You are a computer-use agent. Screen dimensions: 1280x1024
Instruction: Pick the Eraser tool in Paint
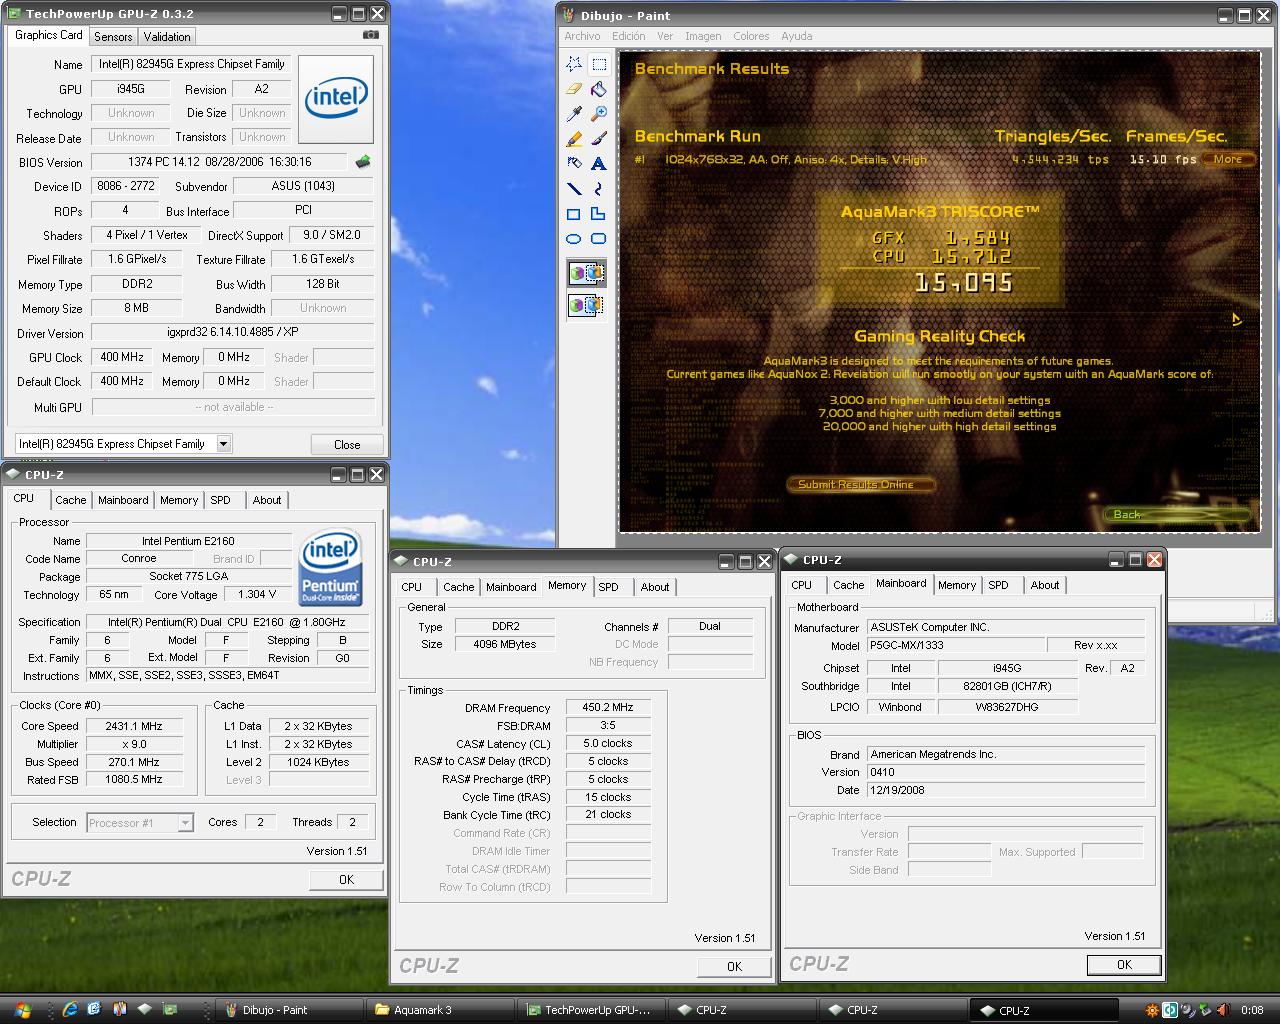click(574, 89)
